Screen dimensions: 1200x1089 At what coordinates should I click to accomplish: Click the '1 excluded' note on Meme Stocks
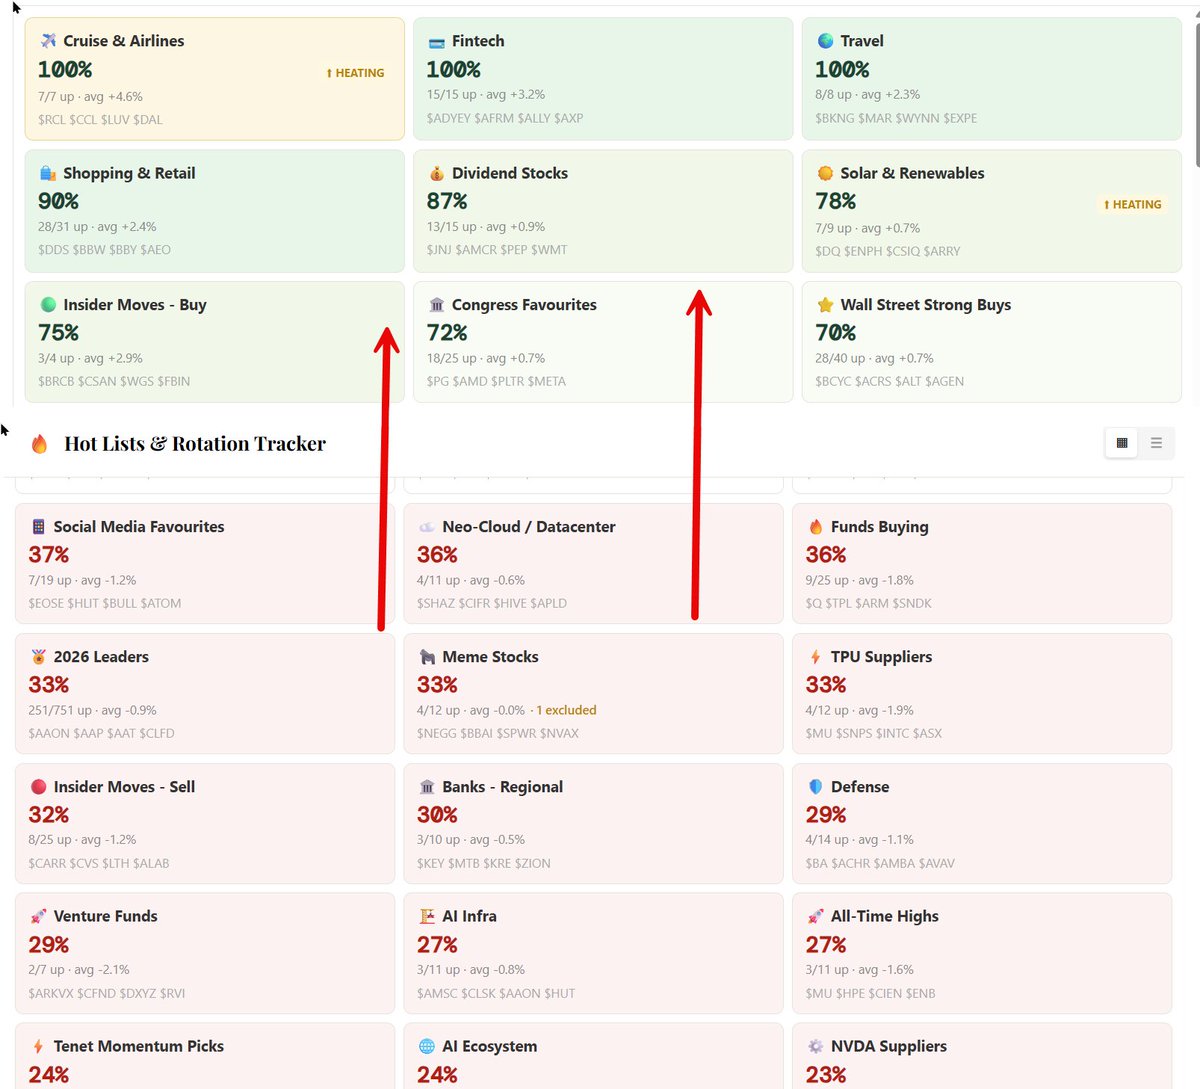[x=566, y=710]
